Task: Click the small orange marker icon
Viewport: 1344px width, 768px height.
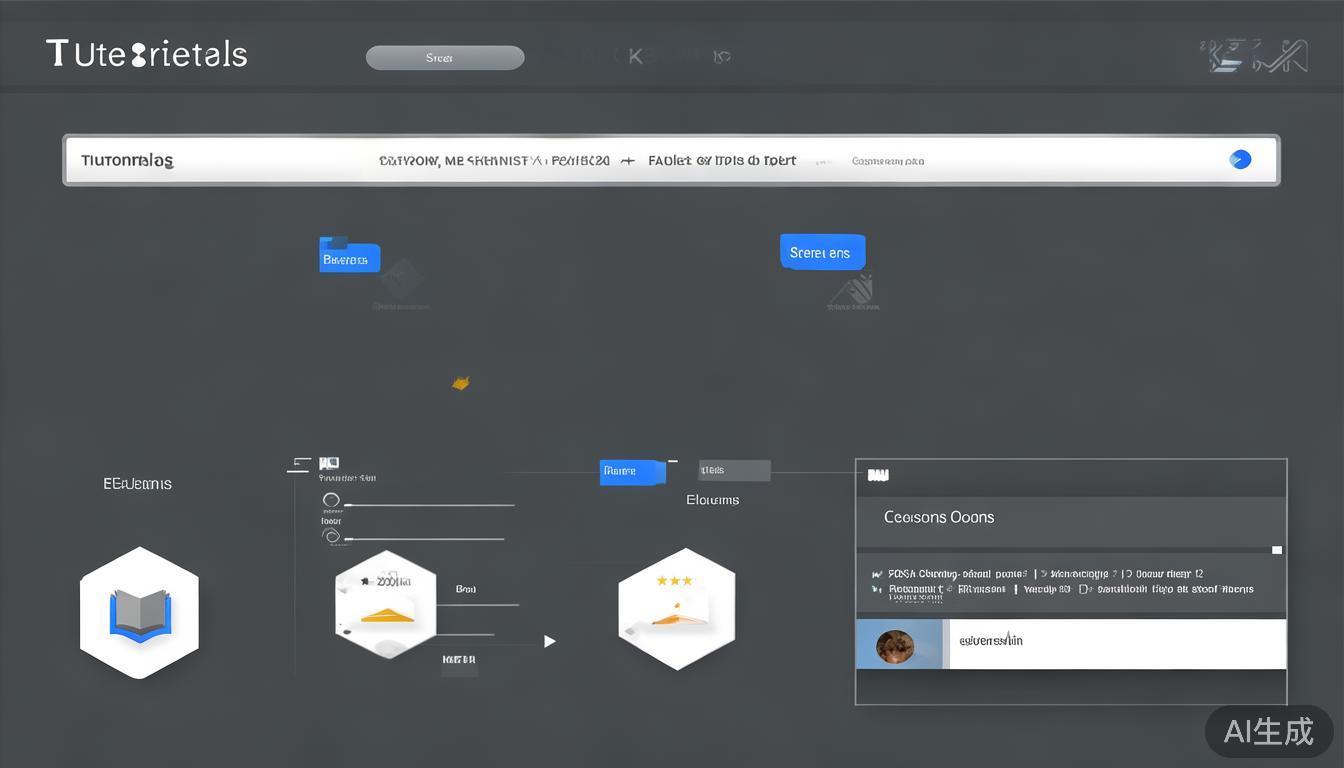Action: [460, 383]
